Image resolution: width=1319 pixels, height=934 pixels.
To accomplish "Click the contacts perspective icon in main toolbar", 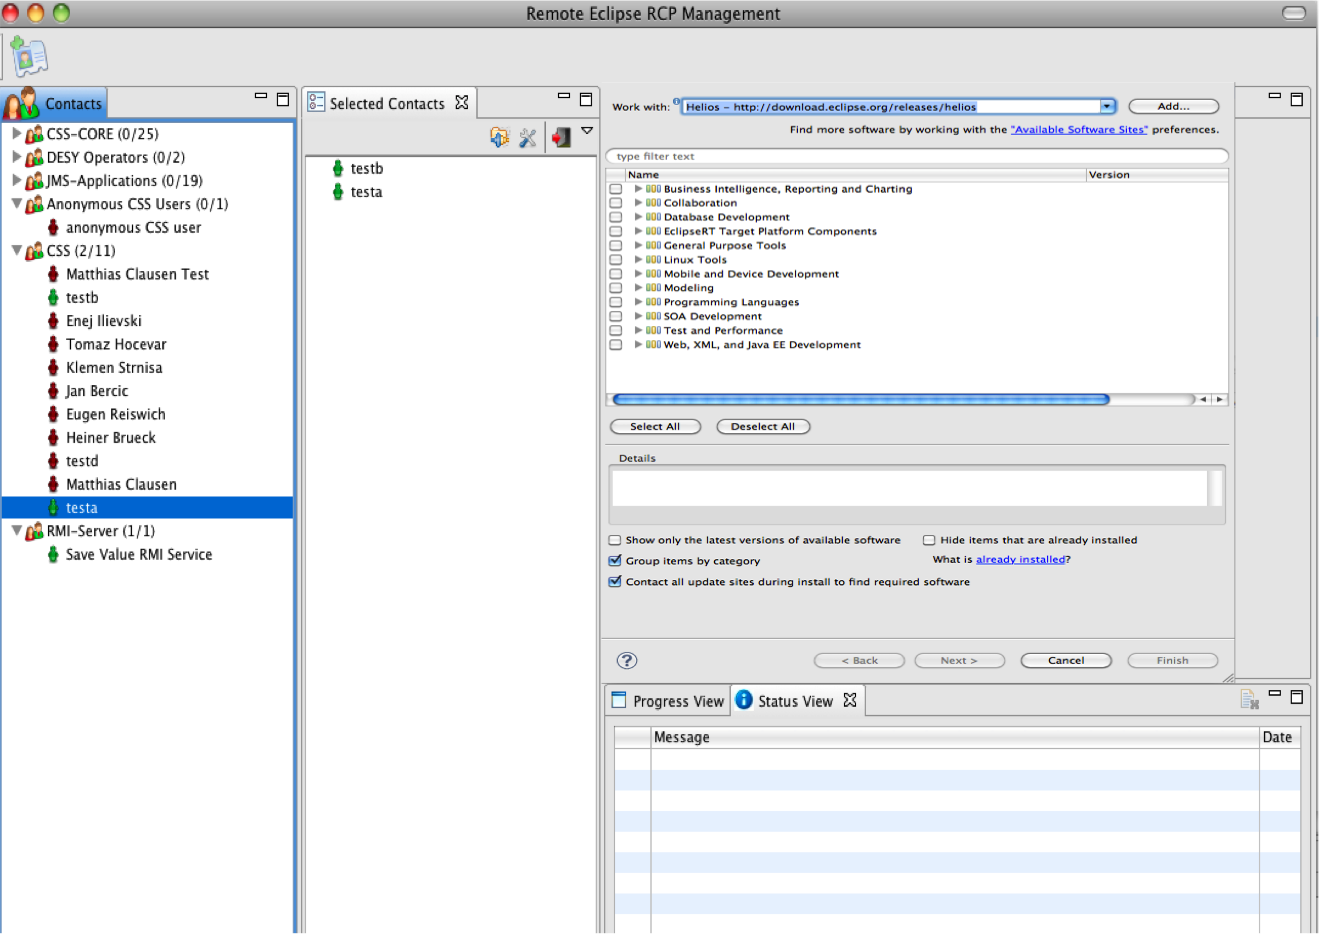I will tap(28, 57).
